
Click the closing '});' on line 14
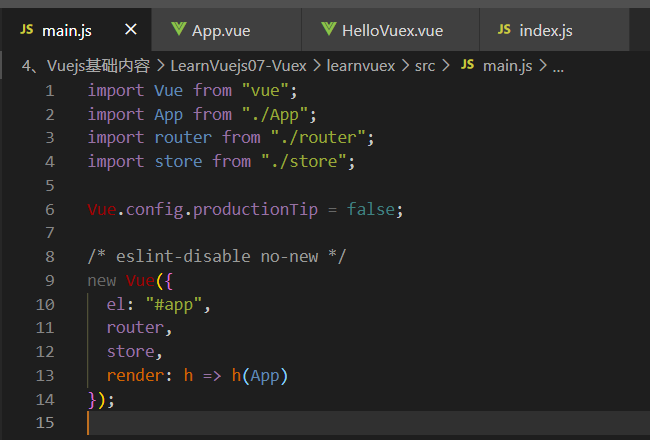tap(101, 400)
